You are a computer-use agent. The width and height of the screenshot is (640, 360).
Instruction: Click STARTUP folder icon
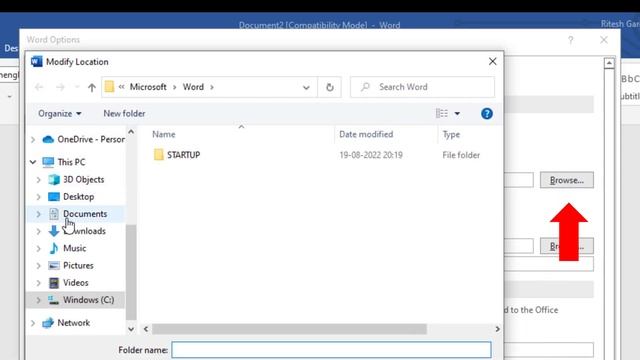[x=159, y=155]
